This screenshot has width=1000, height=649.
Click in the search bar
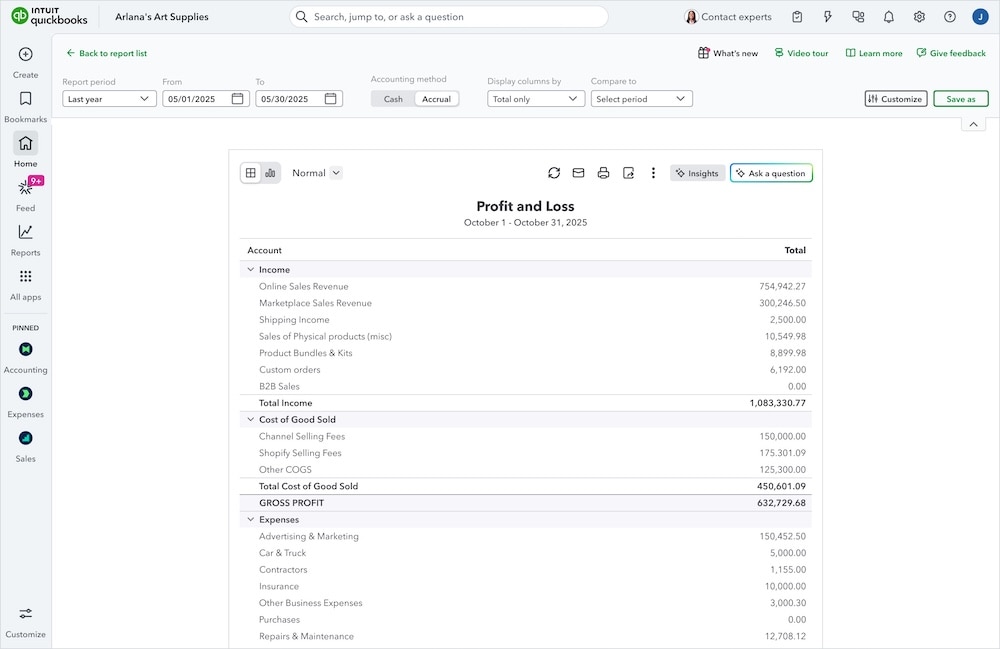450,16
